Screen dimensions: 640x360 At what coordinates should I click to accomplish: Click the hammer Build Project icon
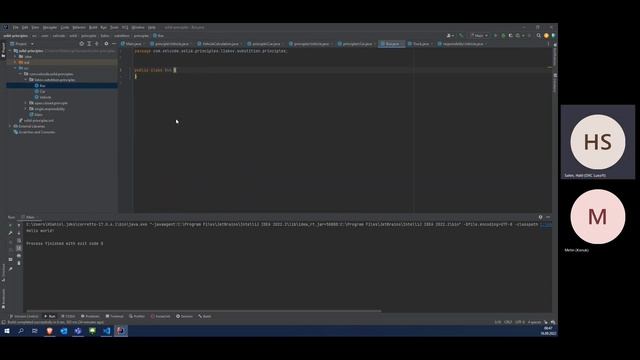click(461, 36)
